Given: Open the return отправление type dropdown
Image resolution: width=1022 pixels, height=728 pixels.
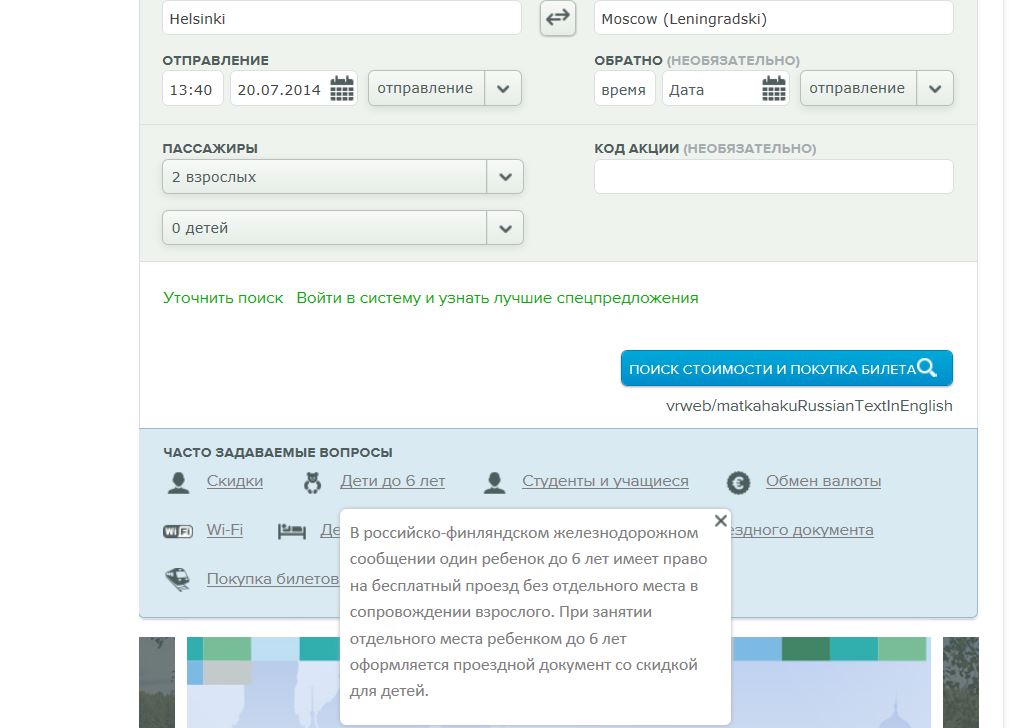Looking at the screenshot, I should [934, 88].
